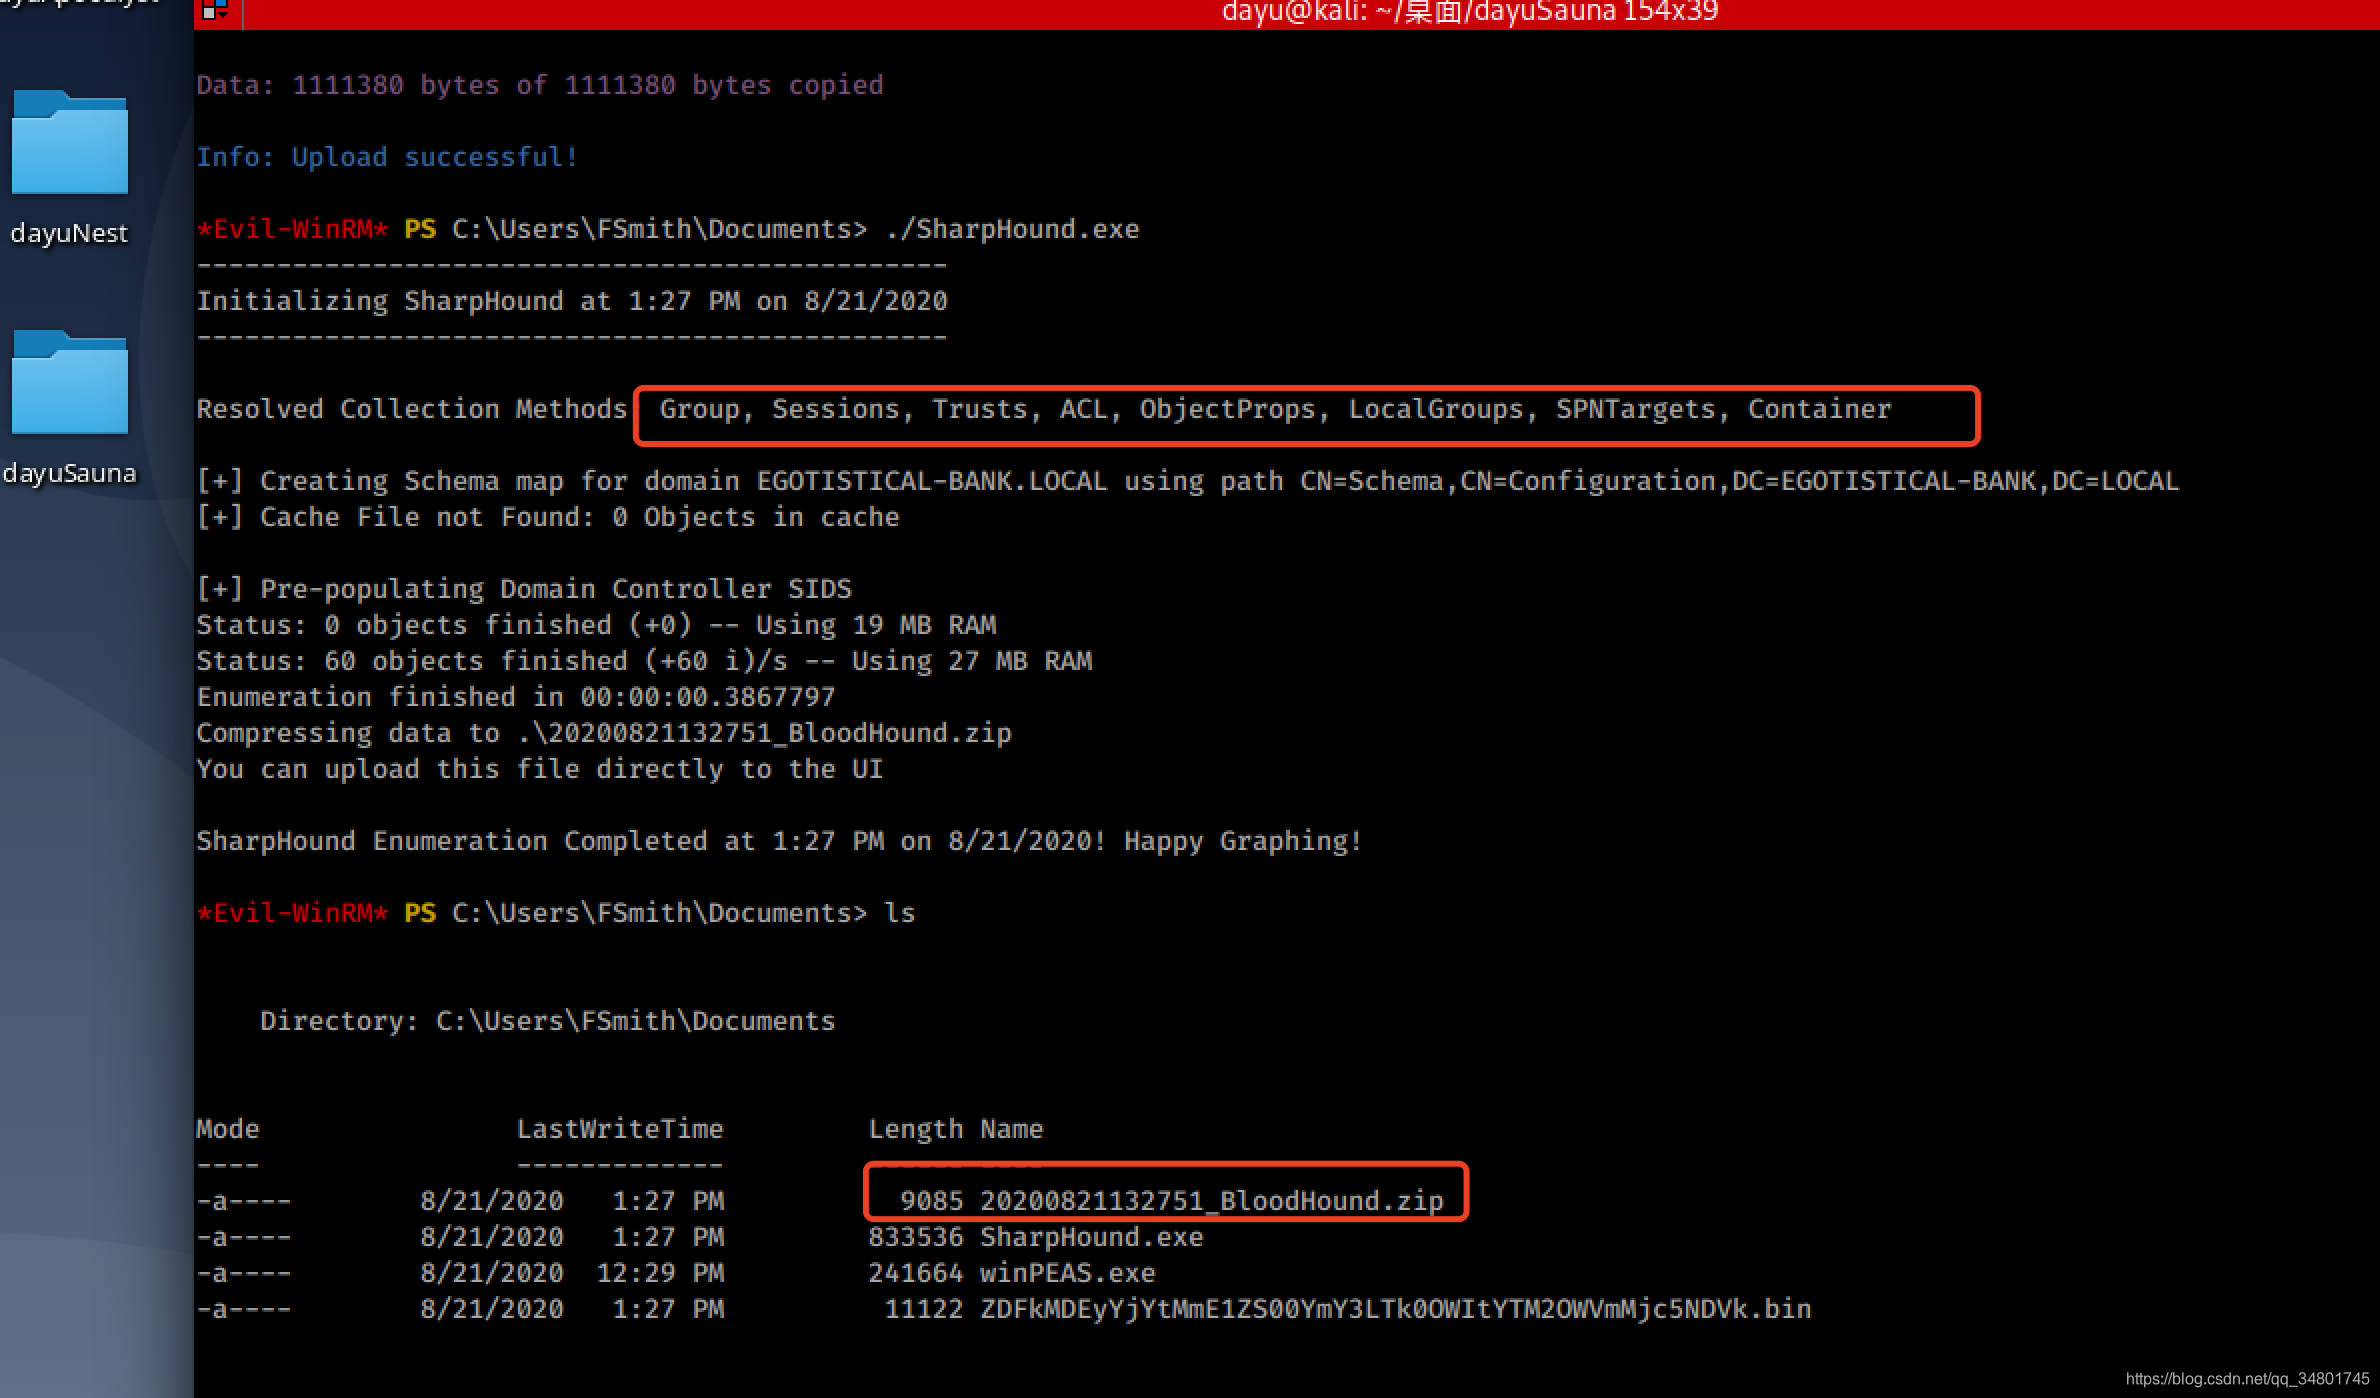Open the dayuSauna desktop folder icon
This screenshot has width=2380, height=1398.
coord(69,383)
